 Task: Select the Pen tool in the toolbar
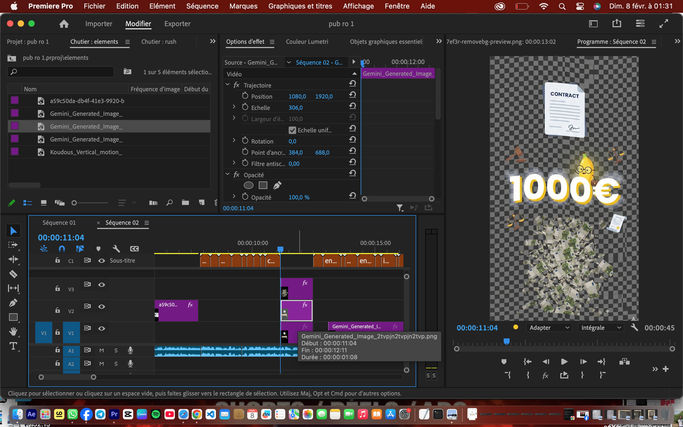[13, 302]
